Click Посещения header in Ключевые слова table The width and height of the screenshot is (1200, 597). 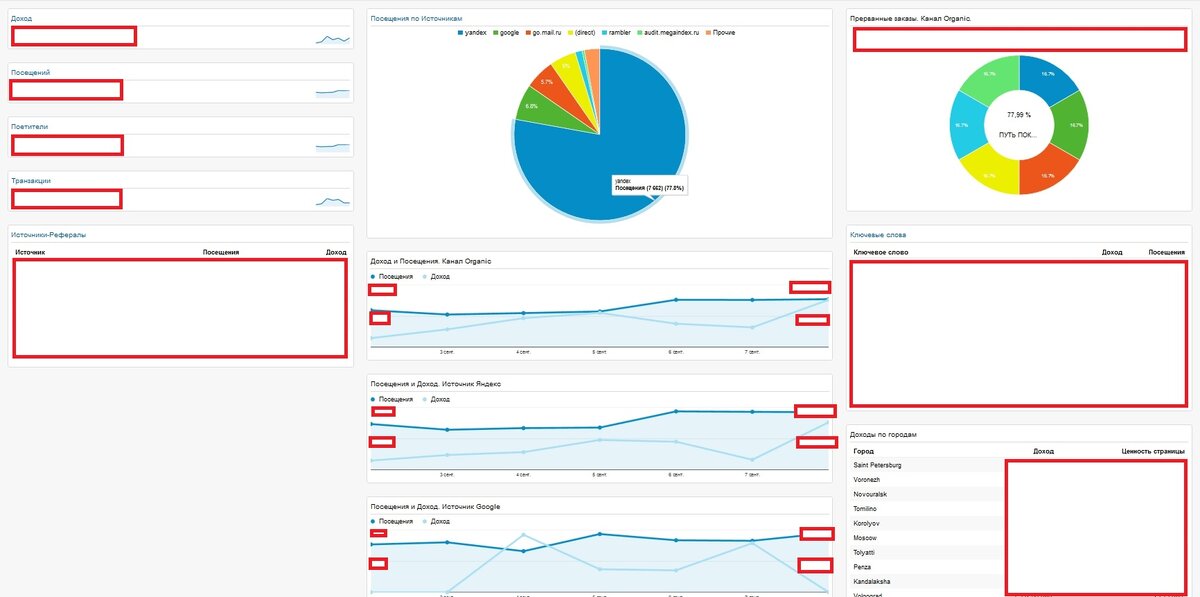(x=1167, y=252)
